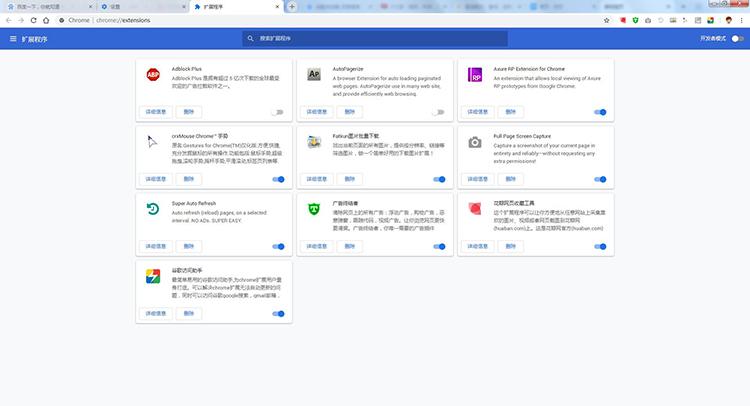
Task: Click the red Huaban icon in browser toolbar
Action: point(623,21)
